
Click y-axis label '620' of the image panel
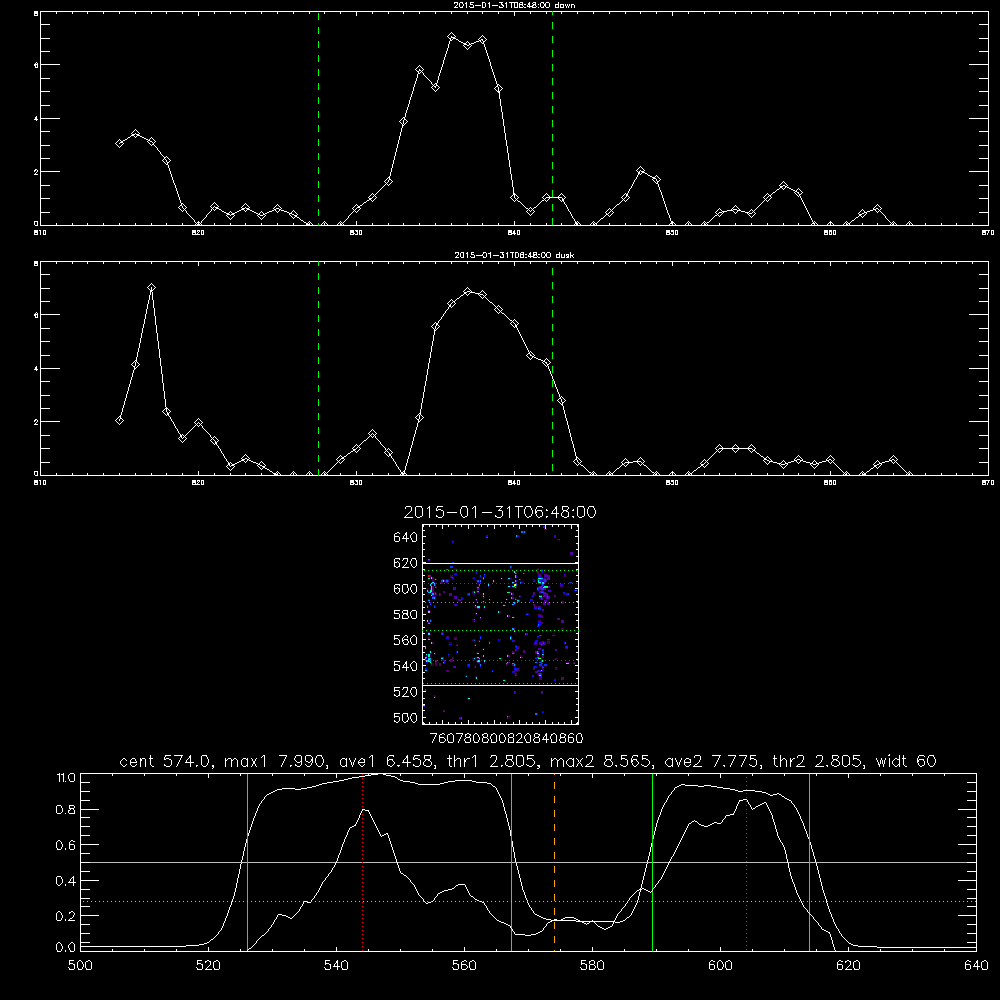point(406,563)
